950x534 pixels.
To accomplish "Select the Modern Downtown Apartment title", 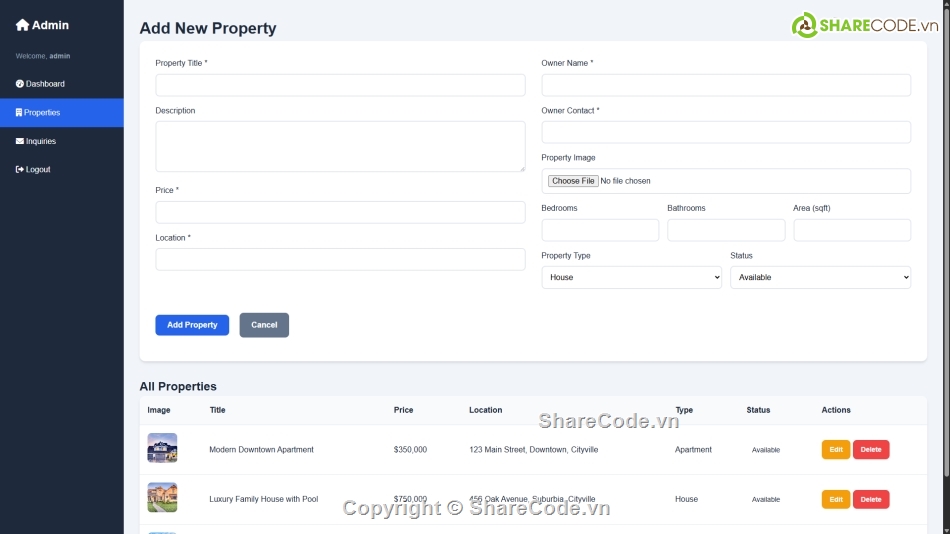I will (x=261, y=450).
